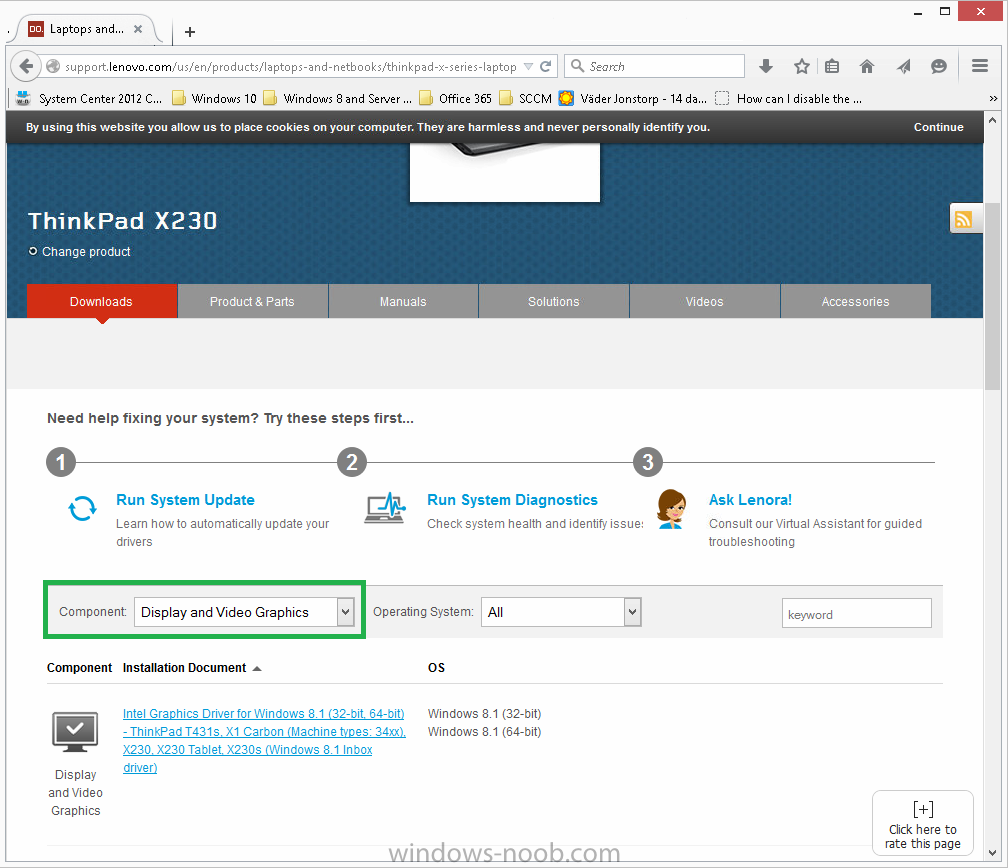This screenshot has height=868, width=1008.
Task: Open the Firefox hamburger menu
Action: pos(980,66)
